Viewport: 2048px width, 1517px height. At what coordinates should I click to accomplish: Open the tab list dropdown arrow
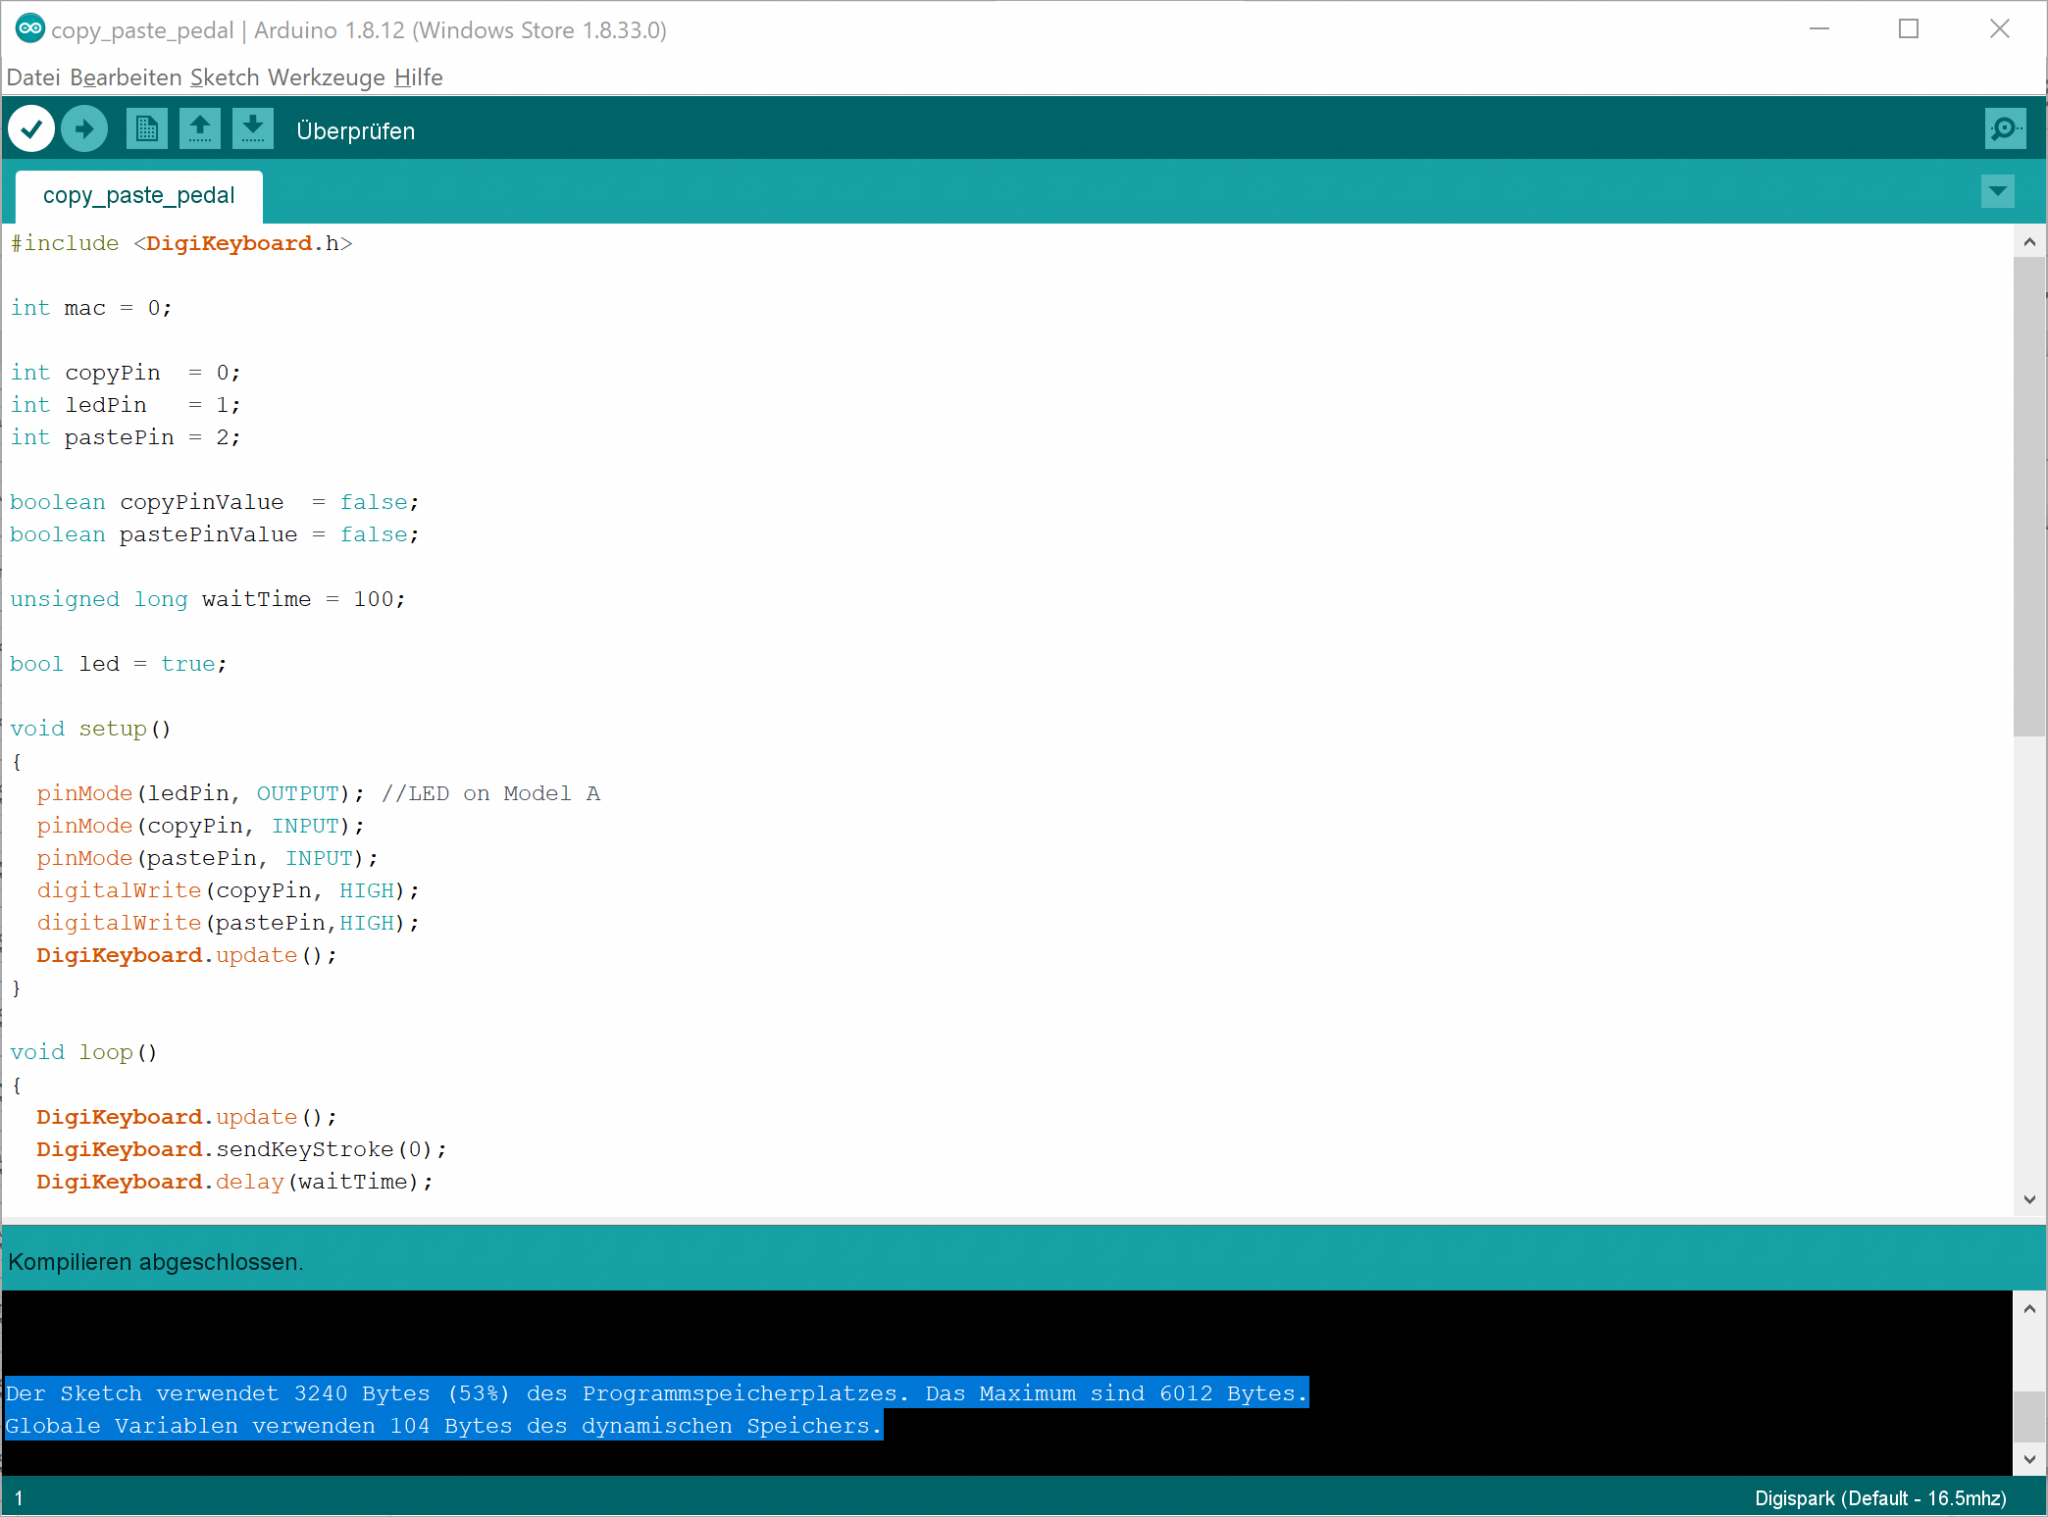tap(1997, 191)
